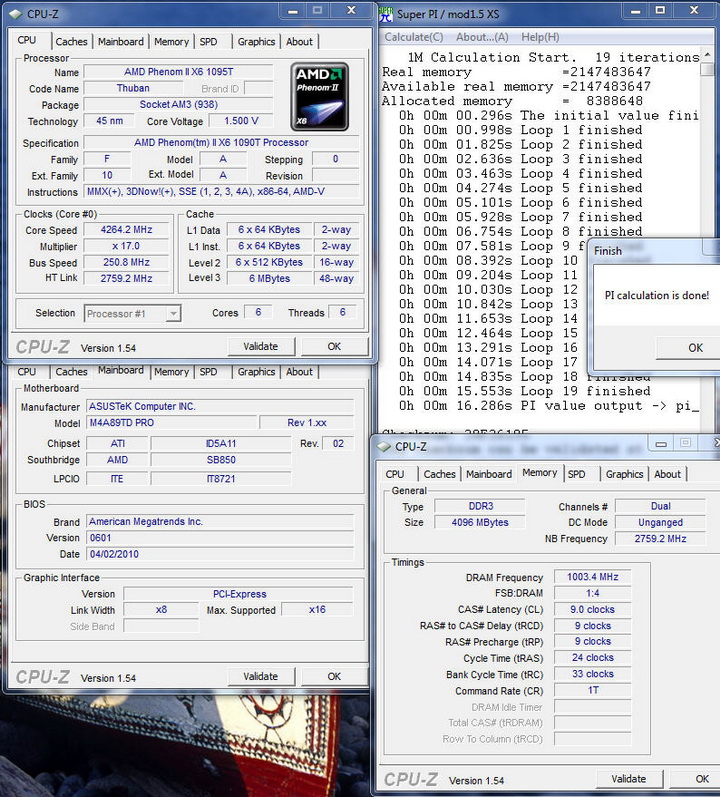This screenshot has height=797, width=720.
Task: Select SPD tab in Memory CPU-Z window
Action: (x=576, y=474)
